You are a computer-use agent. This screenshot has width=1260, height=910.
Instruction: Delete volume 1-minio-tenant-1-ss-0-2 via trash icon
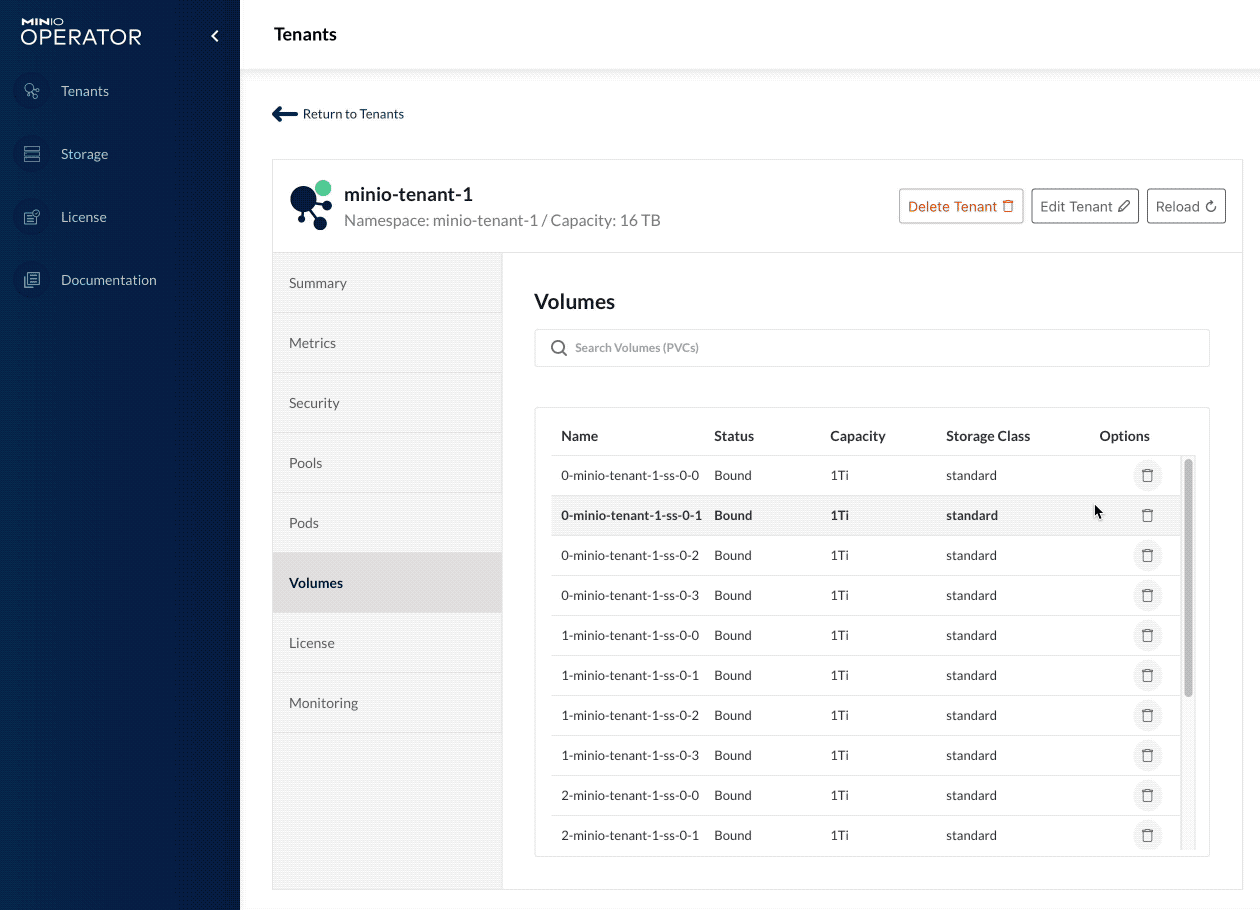pyautogui.click(x=1147, y=716)
